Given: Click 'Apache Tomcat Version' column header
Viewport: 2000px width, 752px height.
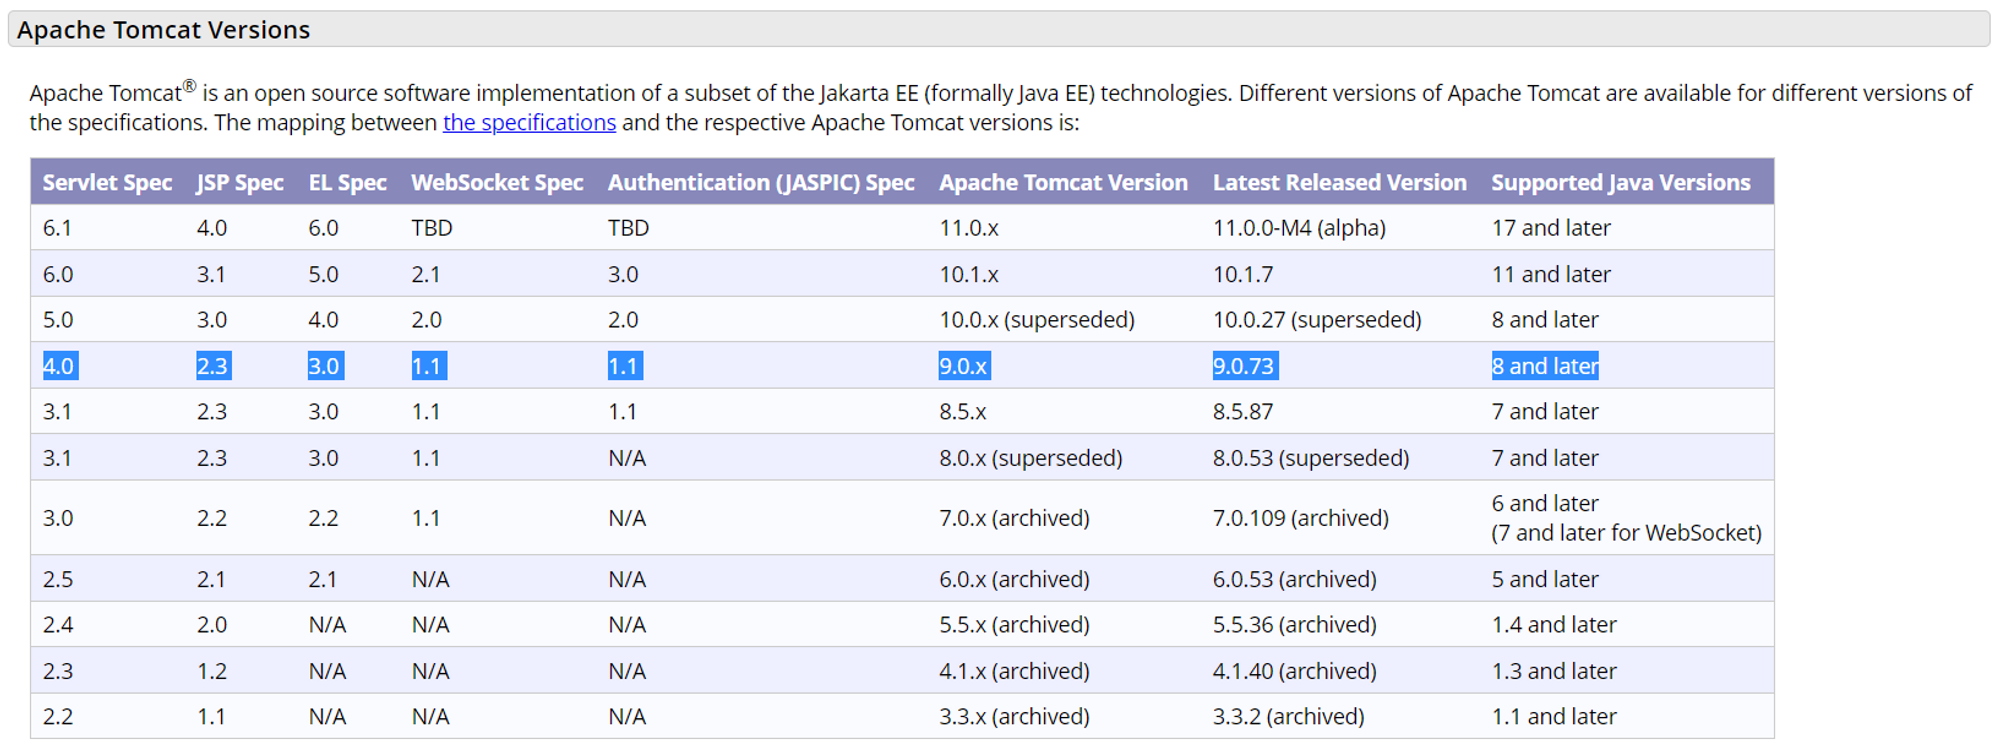Looking at the screenshot, I should pyautogui.click(x=1063, y=183).
